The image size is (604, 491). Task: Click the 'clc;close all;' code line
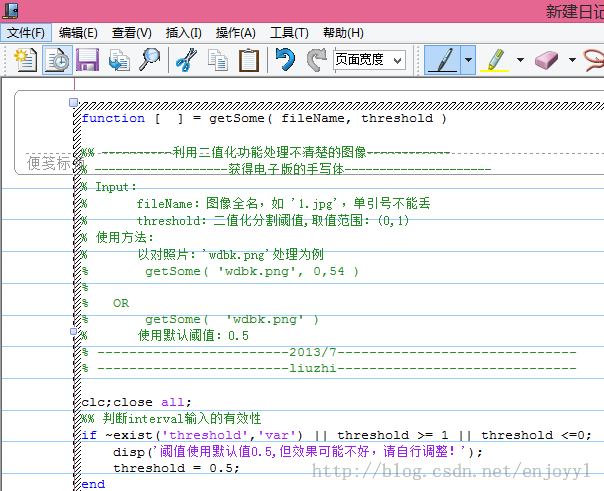coord(136,402)
